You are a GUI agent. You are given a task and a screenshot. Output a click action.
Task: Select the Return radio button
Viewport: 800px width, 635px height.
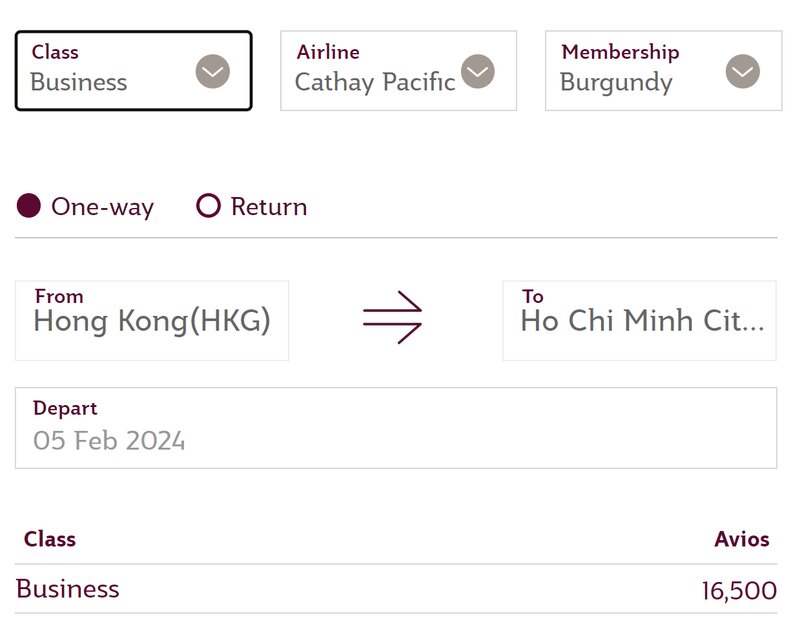[x=208, y=206]
